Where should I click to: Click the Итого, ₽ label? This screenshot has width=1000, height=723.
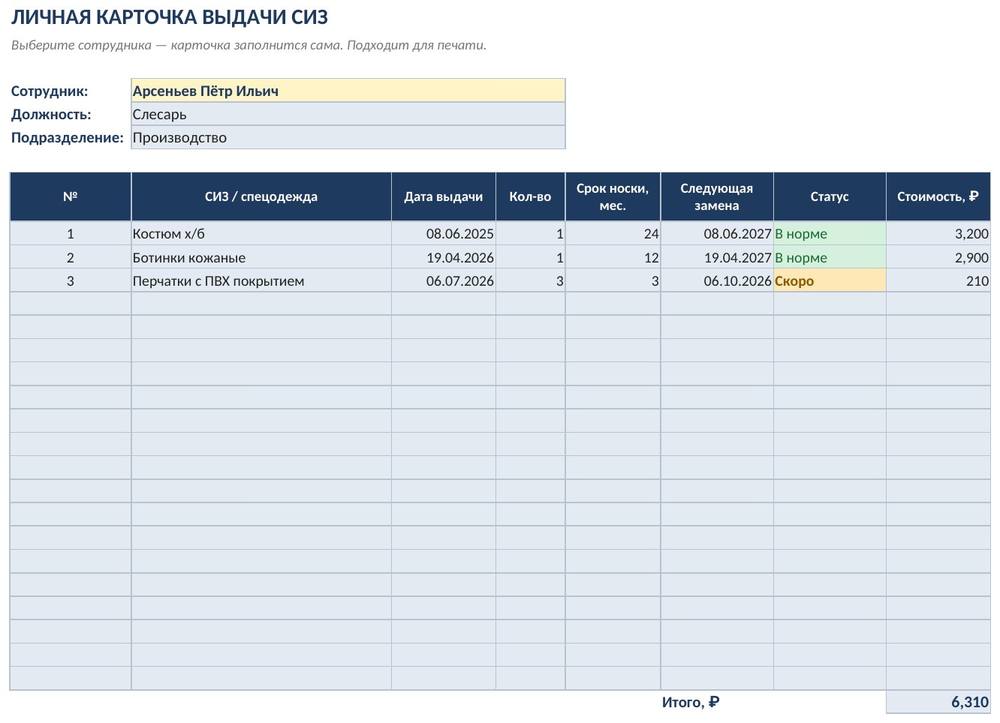pyautogui.click(x=690, y=702)
